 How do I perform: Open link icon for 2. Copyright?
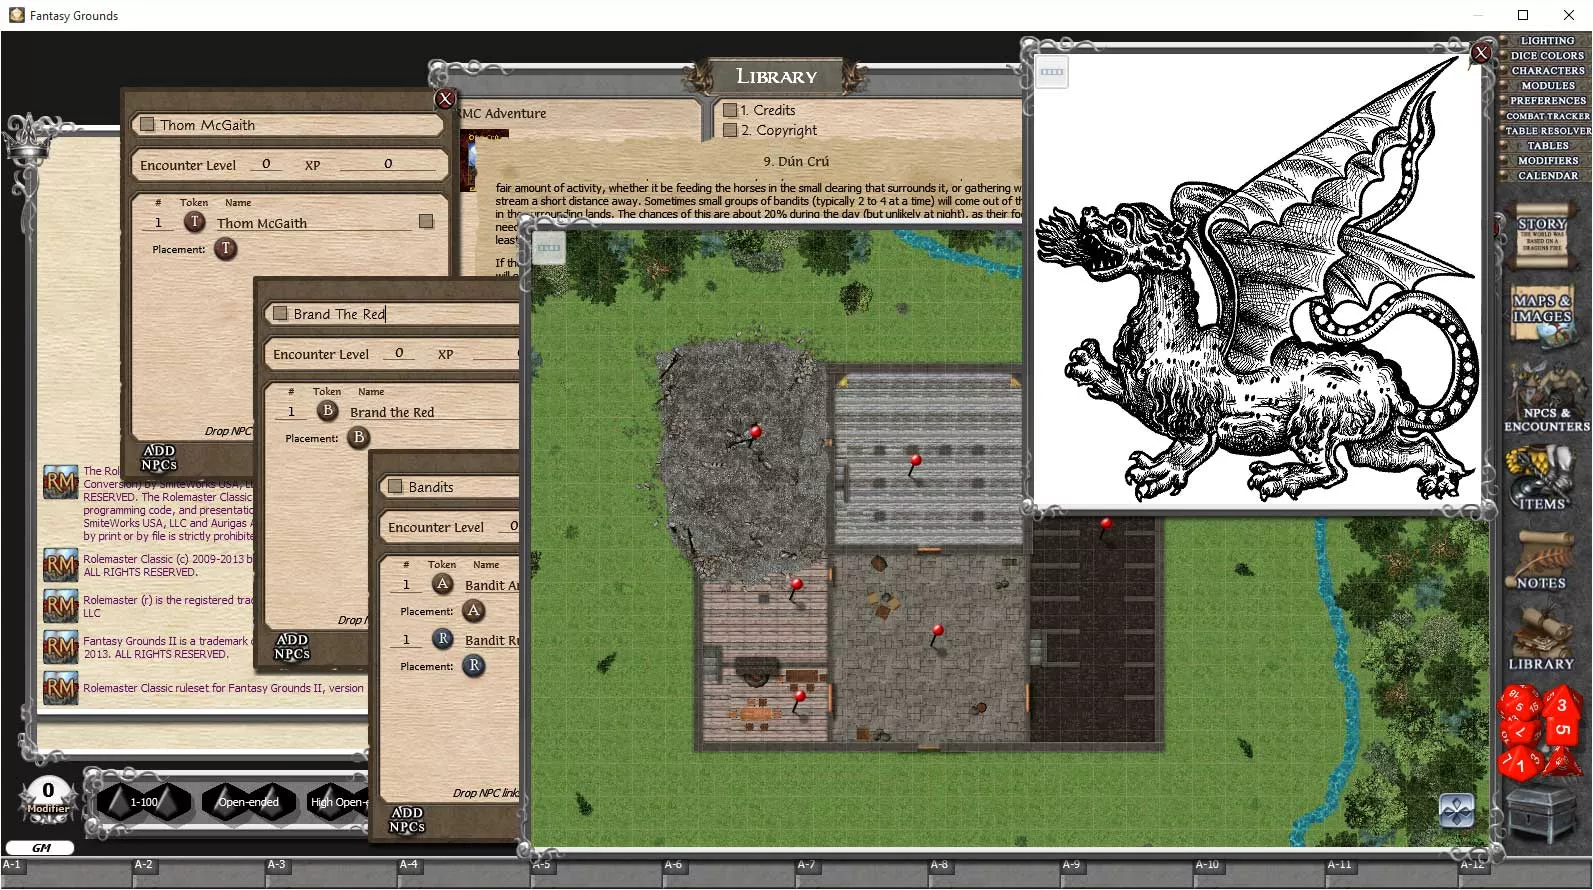click(730, 130)
